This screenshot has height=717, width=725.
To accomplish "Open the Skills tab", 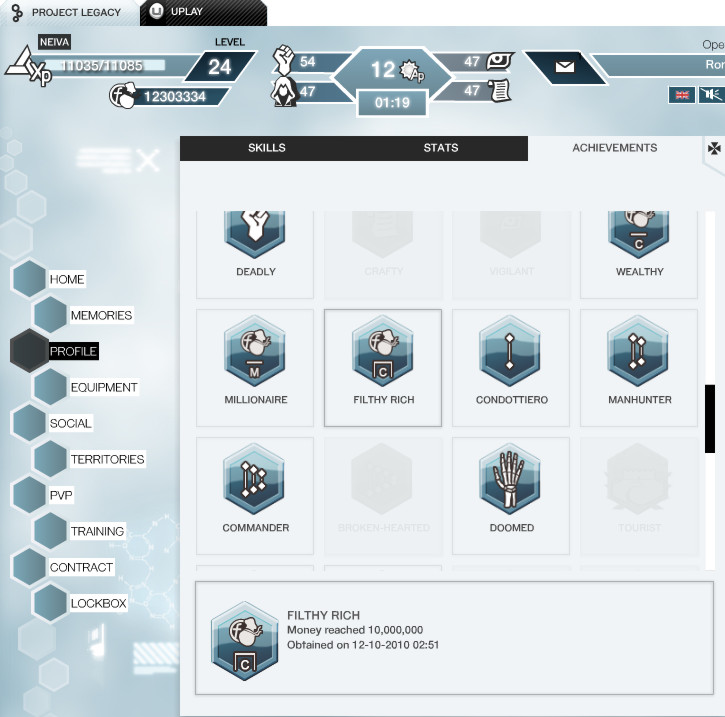I will (267, 148).
